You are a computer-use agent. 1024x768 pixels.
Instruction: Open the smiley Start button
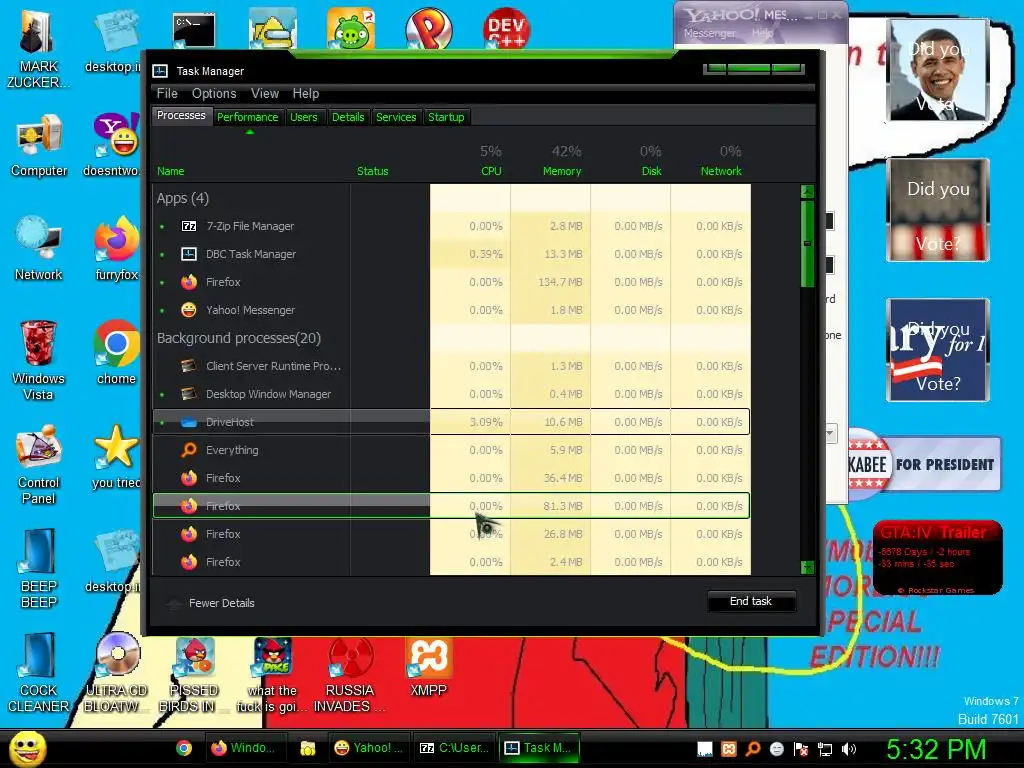point(28,748)
